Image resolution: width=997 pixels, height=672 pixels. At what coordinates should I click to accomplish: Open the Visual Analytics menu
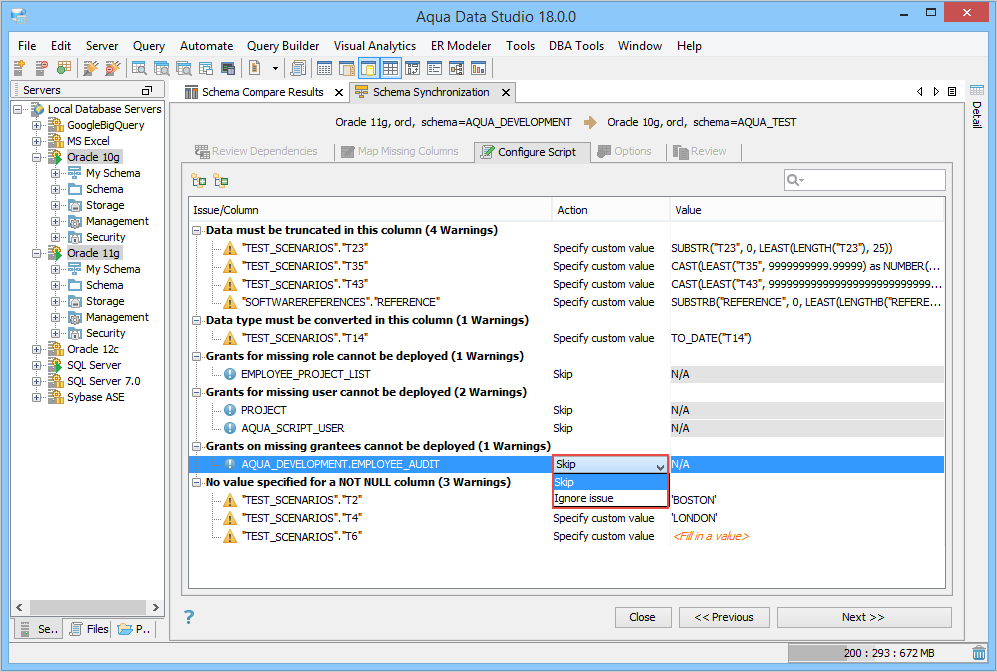(x=375, y=46)
